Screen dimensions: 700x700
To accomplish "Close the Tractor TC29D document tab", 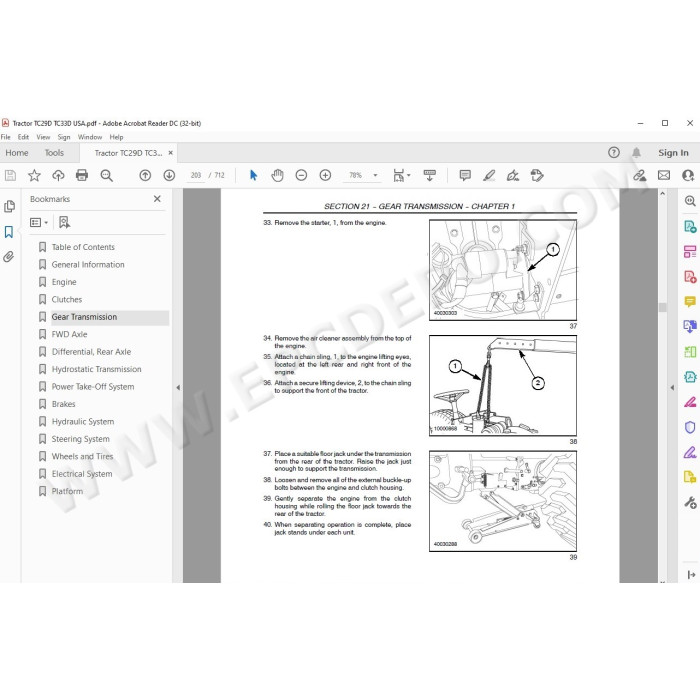I will pos(171,153).
